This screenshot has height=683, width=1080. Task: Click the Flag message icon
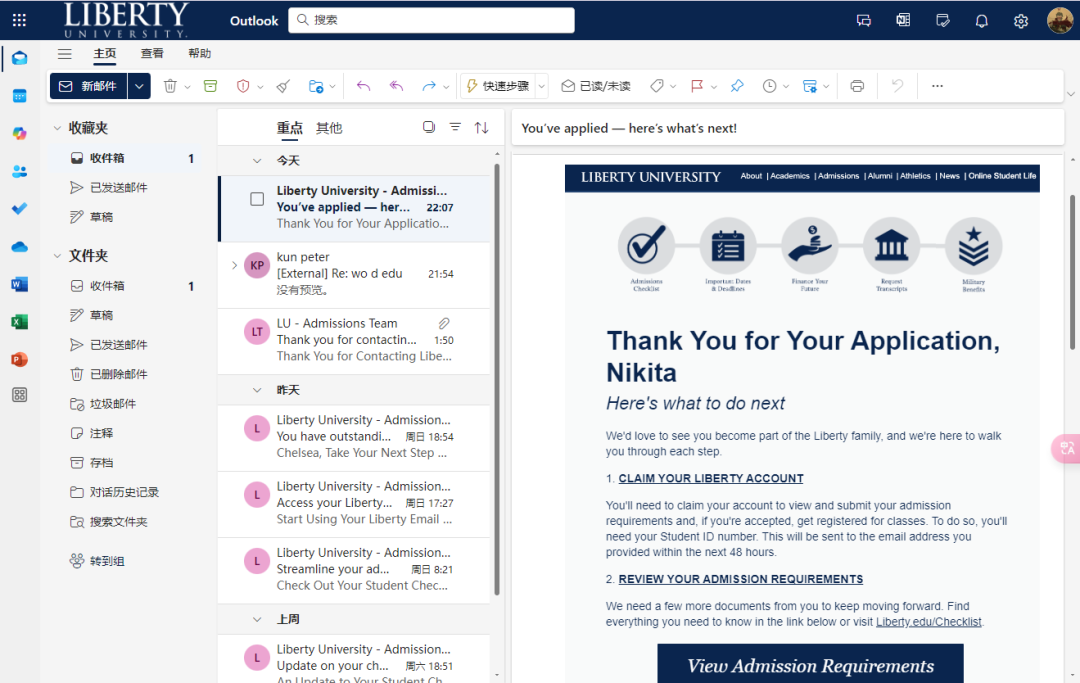click(697, 86)
